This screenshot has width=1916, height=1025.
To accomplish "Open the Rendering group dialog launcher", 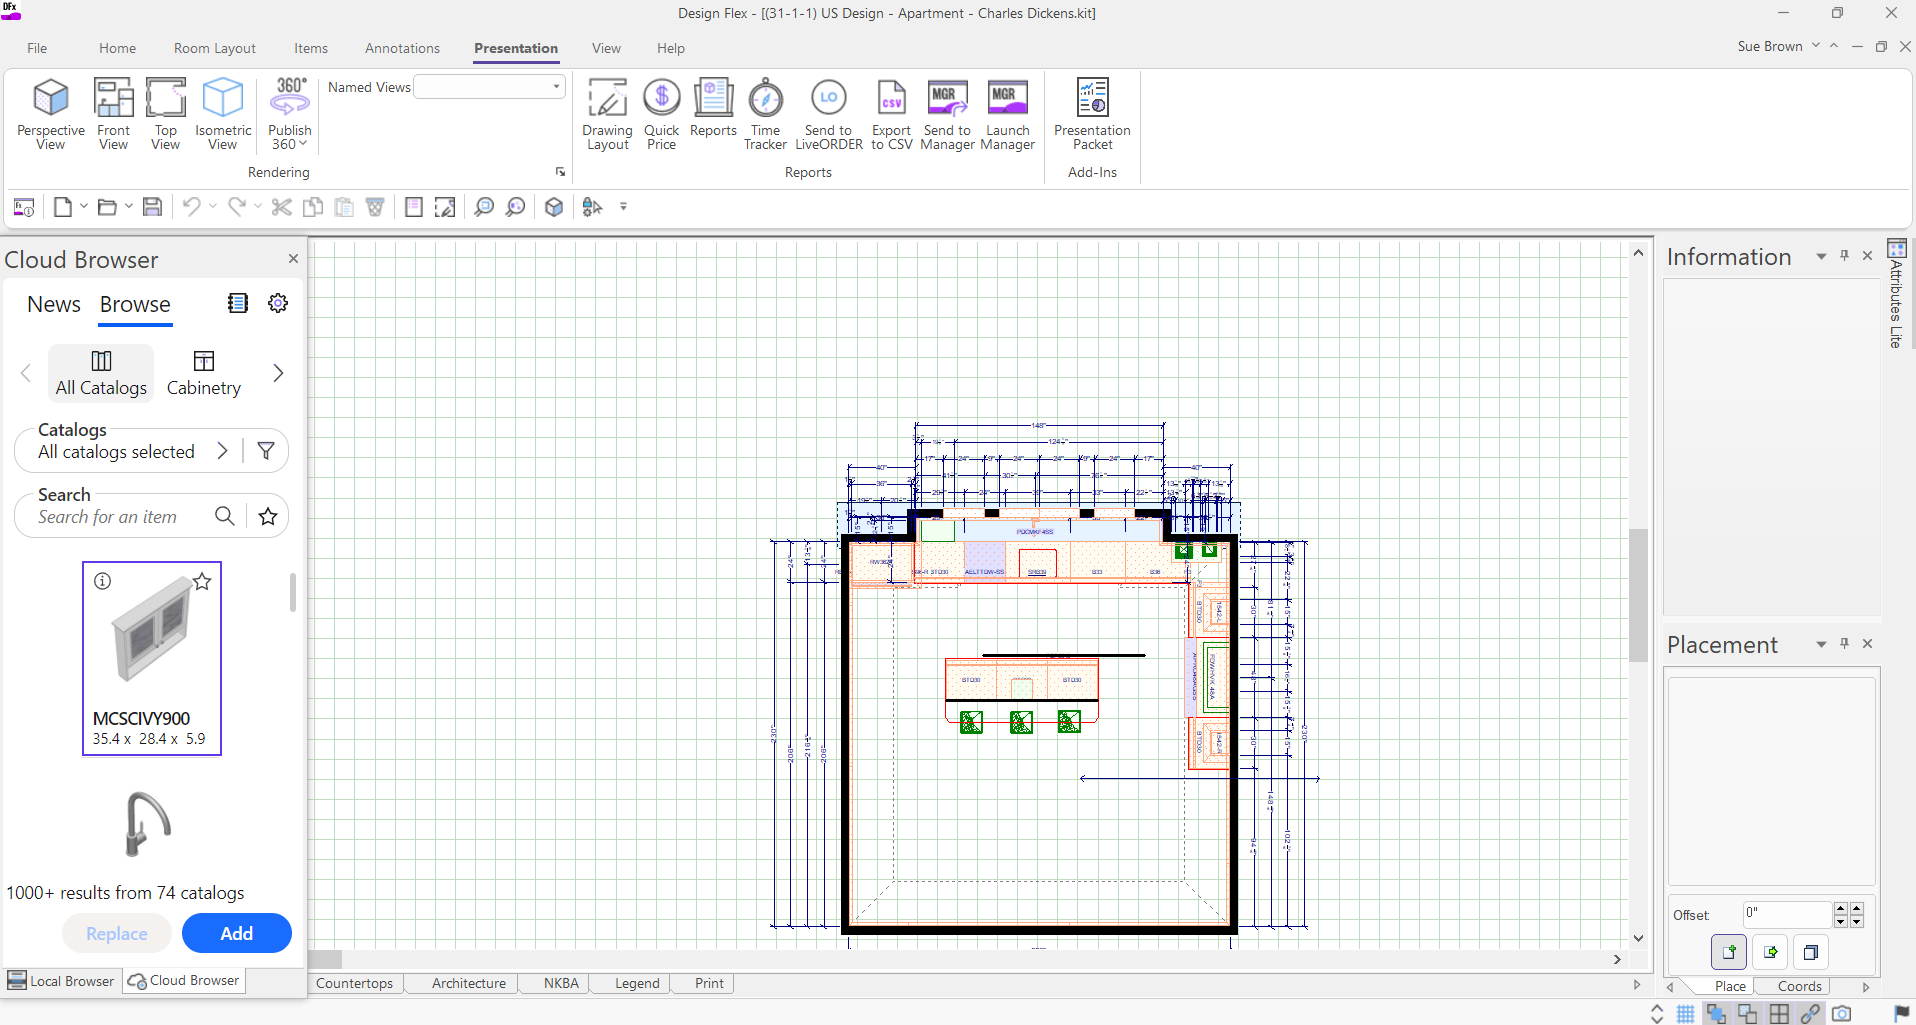I will [560, 172].
